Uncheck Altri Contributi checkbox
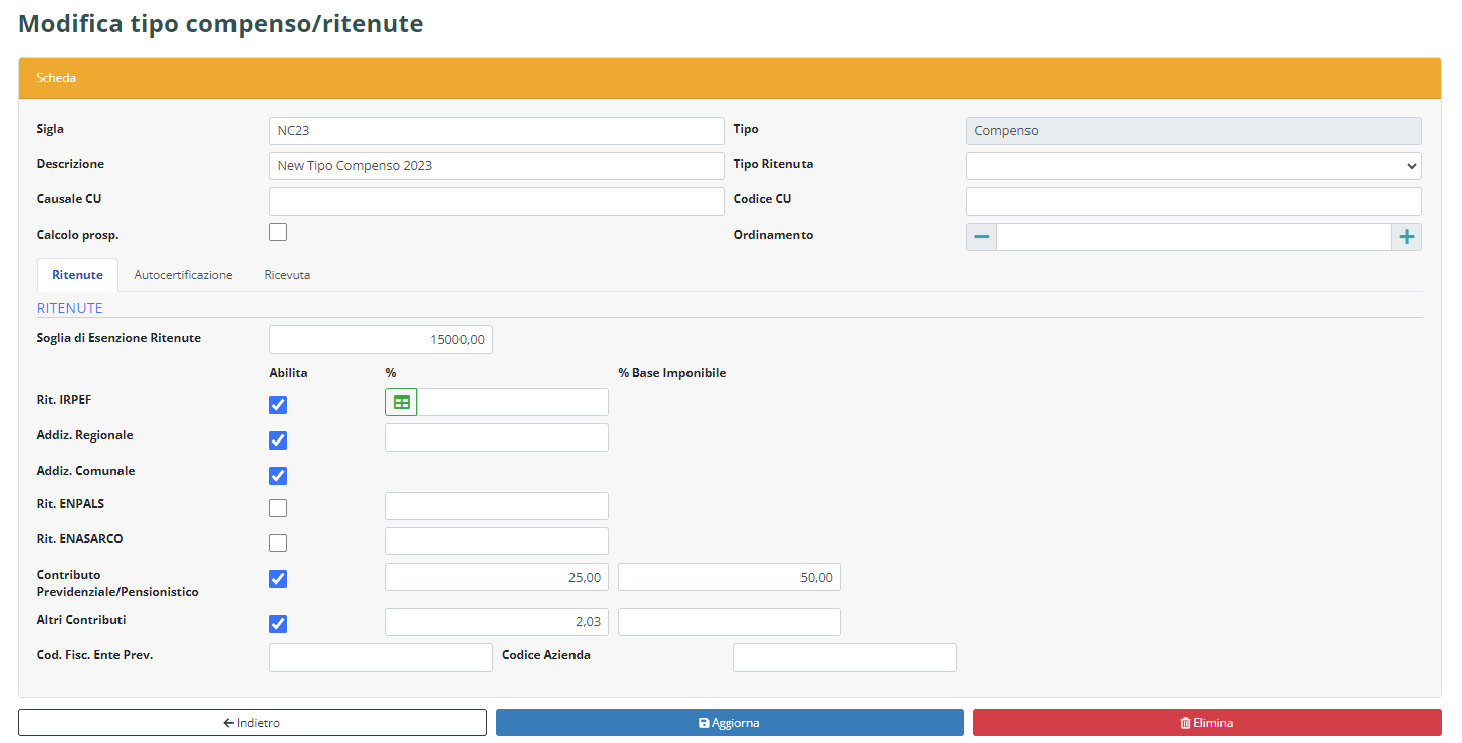 point(278,624)
